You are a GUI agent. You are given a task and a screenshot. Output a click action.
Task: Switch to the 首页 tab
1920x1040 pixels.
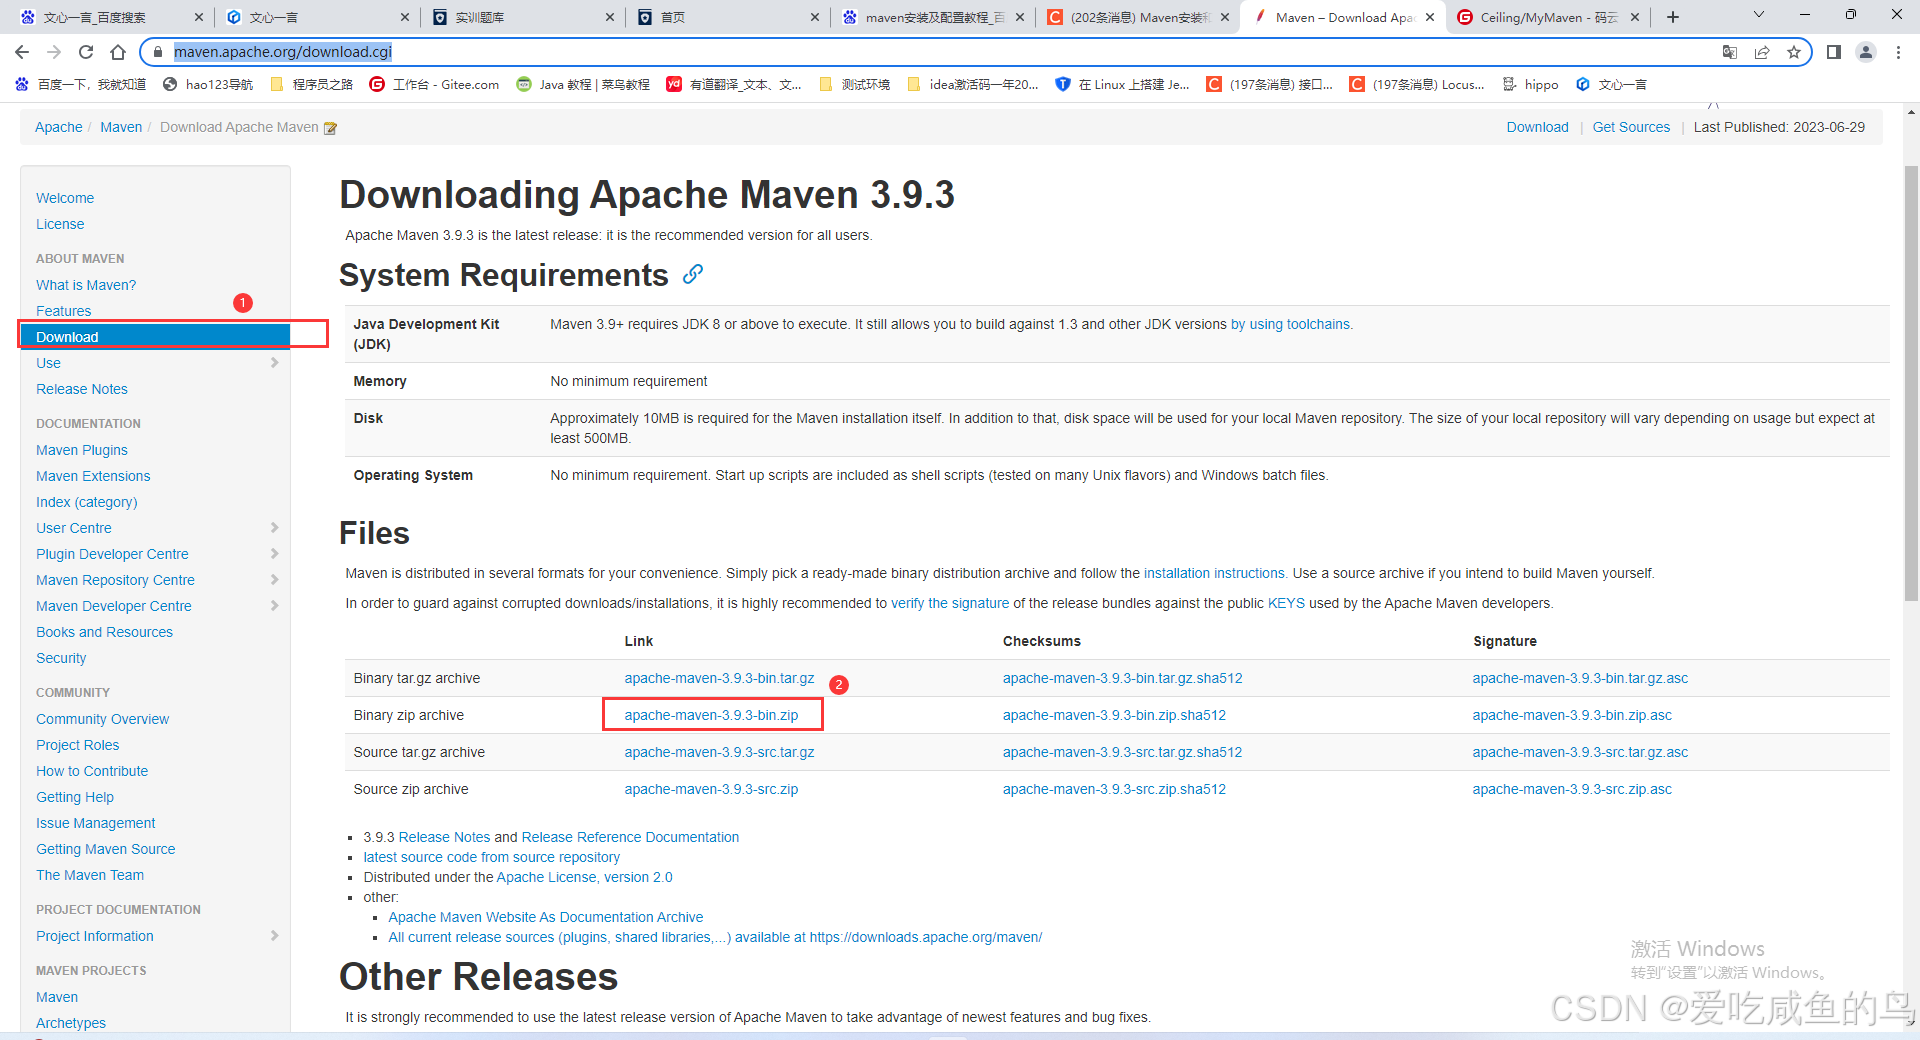point(726,17)
